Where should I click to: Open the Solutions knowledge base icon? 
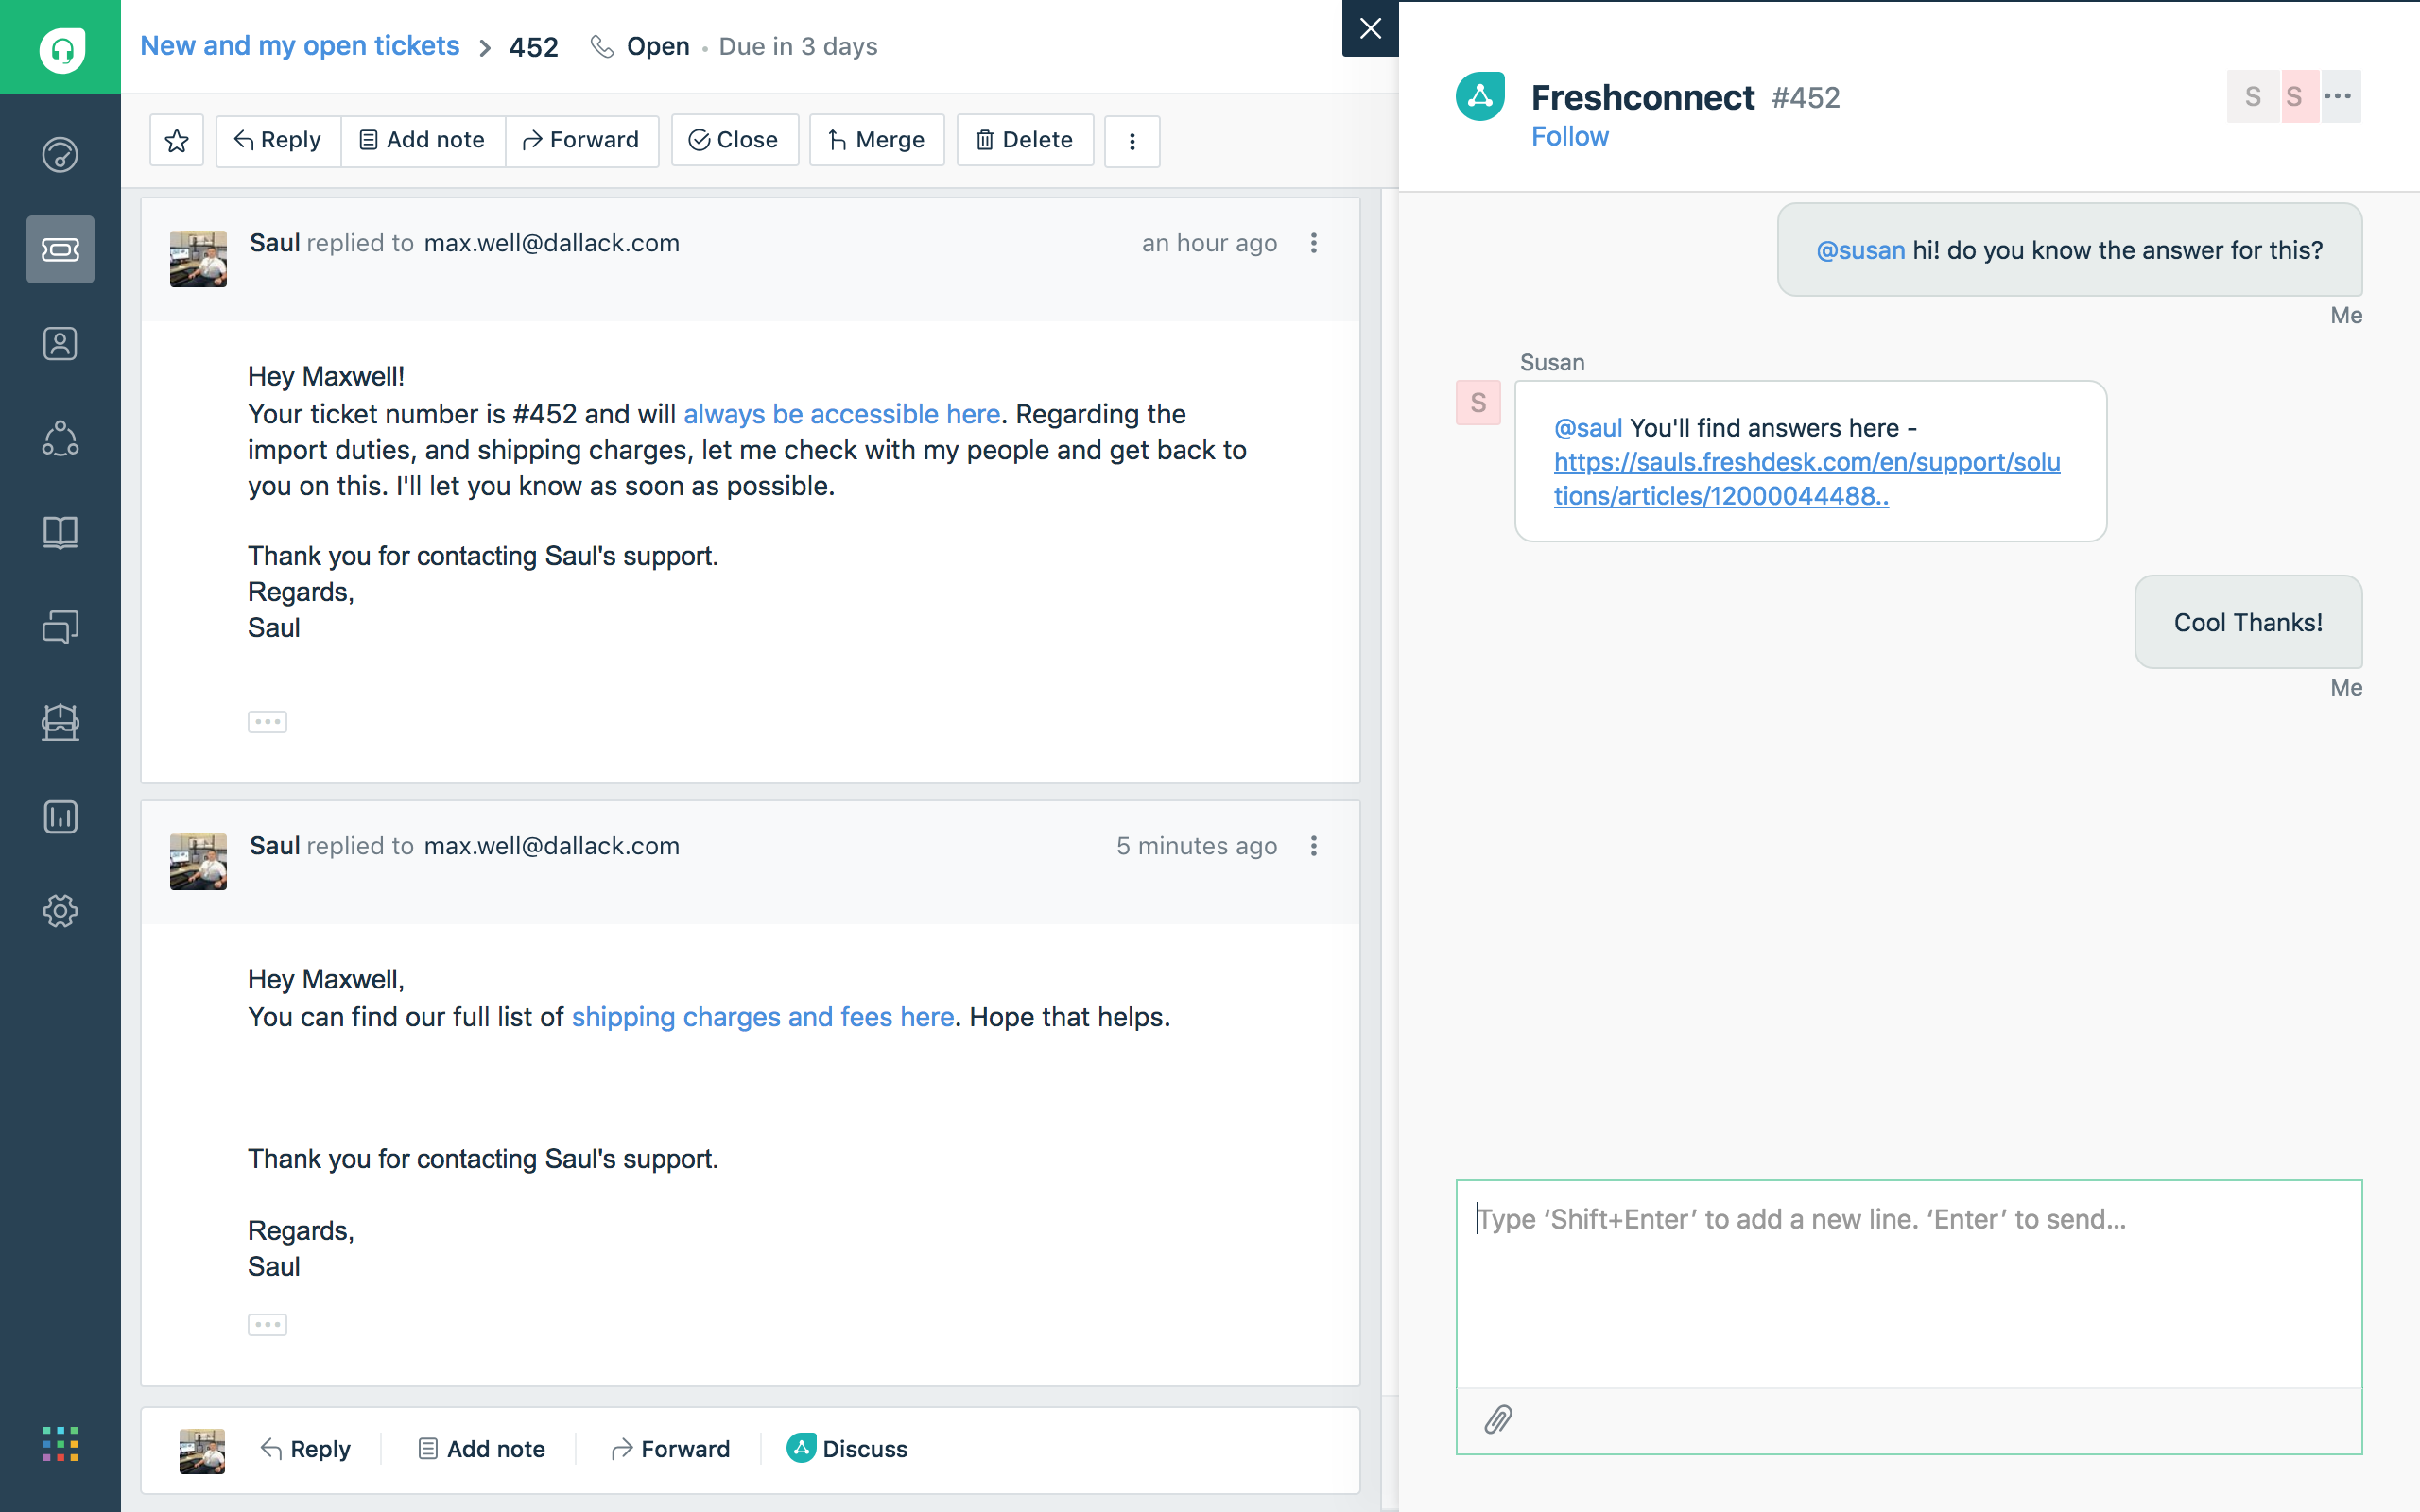coord(60,531)
